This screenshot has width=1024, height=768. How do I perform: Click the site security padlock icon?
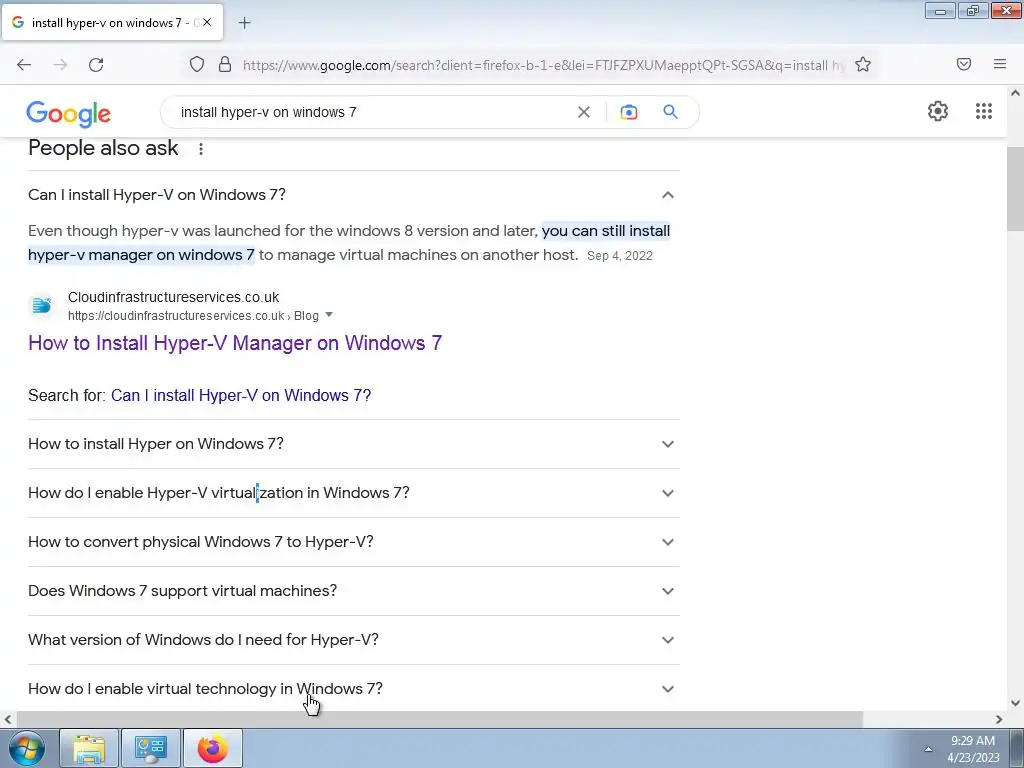coord(225,64)
